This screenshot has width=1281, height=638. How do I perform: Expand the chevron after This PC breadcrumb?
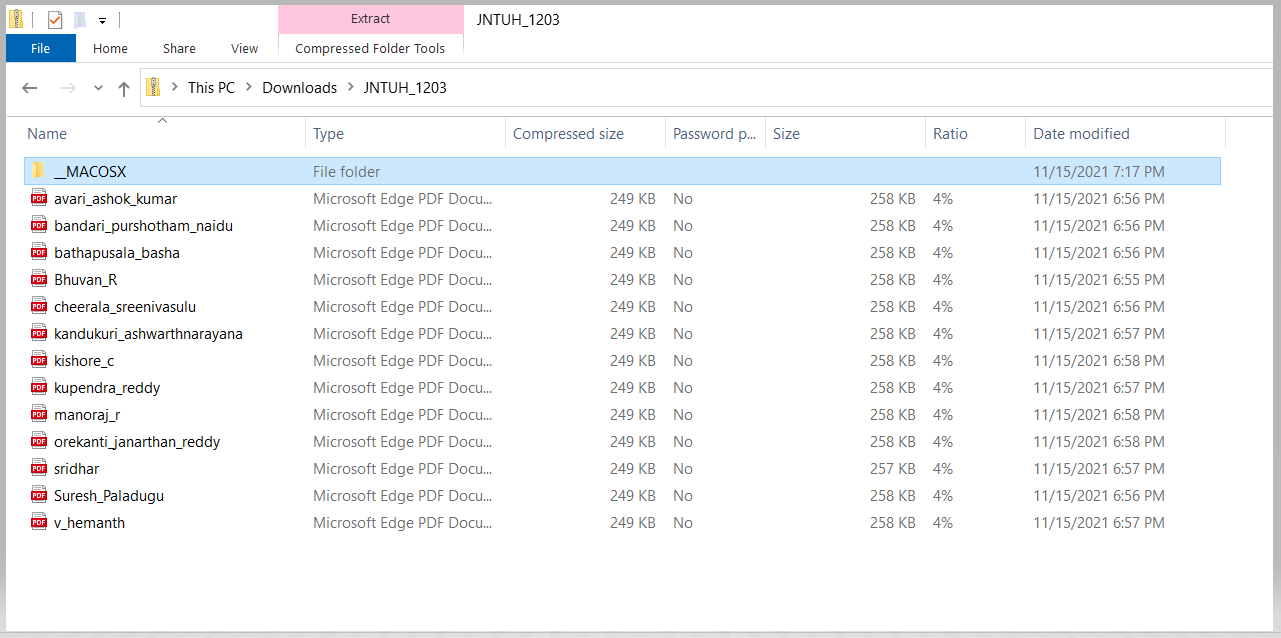(248, 88)
